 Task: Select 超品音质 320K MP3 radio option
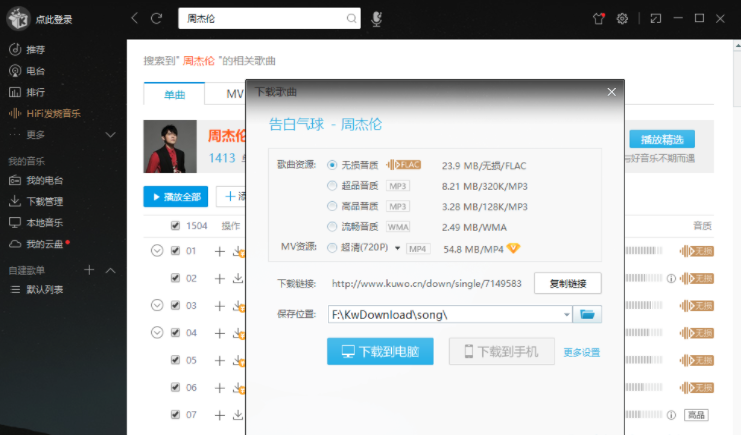[332, 185]
